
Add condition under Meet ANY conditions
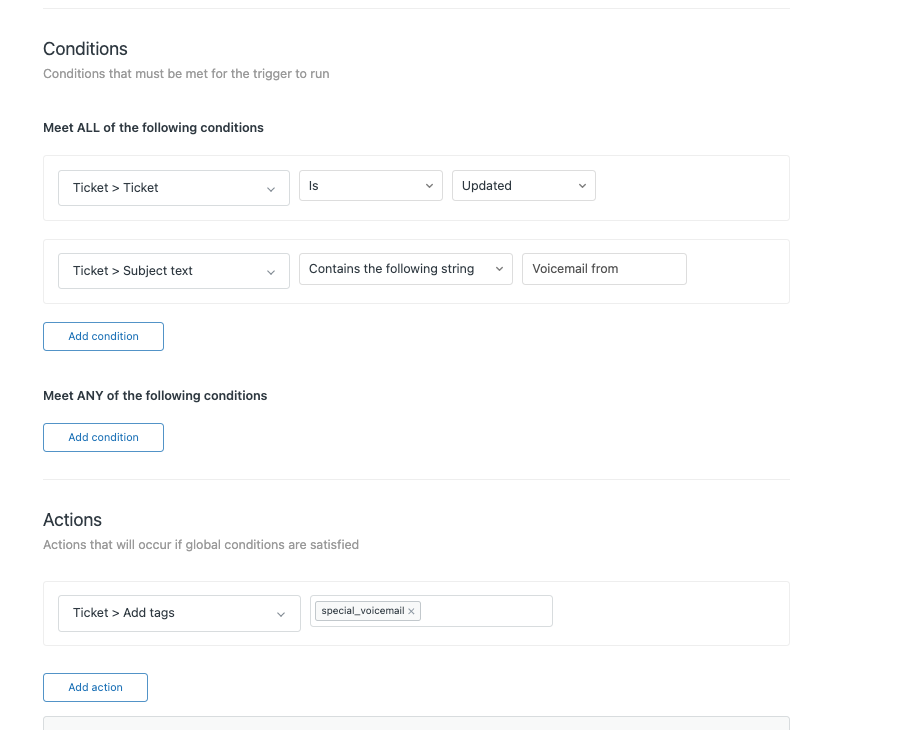103,438
